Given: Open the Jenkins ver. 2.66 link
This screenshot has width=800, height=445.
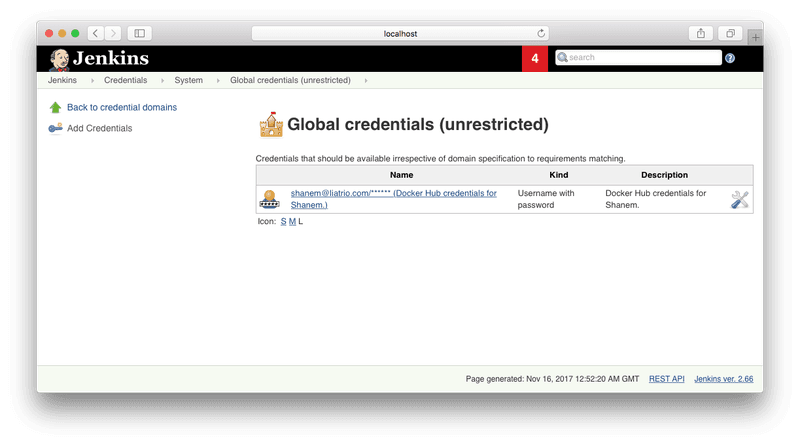Looking at the screenshot, I should tap(723, 379).
